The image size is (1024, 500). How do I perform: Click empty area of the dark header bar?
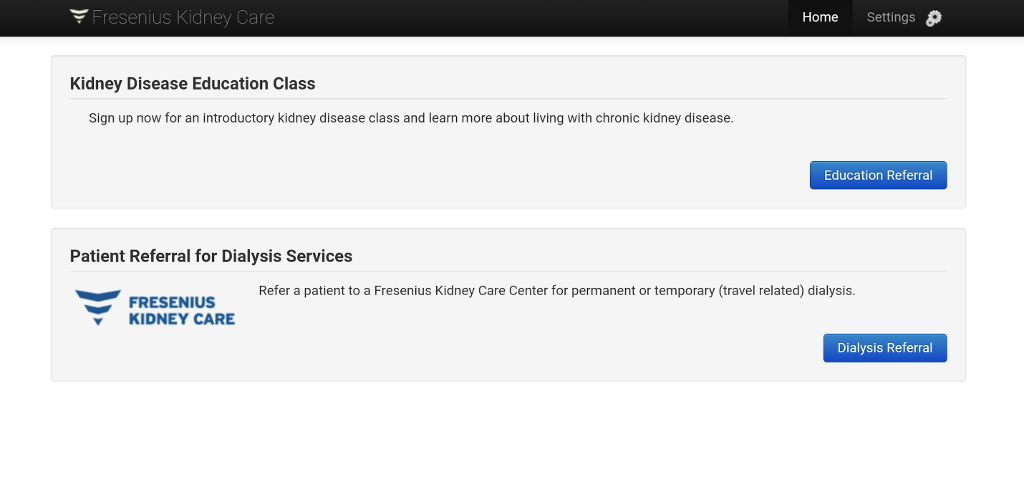pos(522,18)
